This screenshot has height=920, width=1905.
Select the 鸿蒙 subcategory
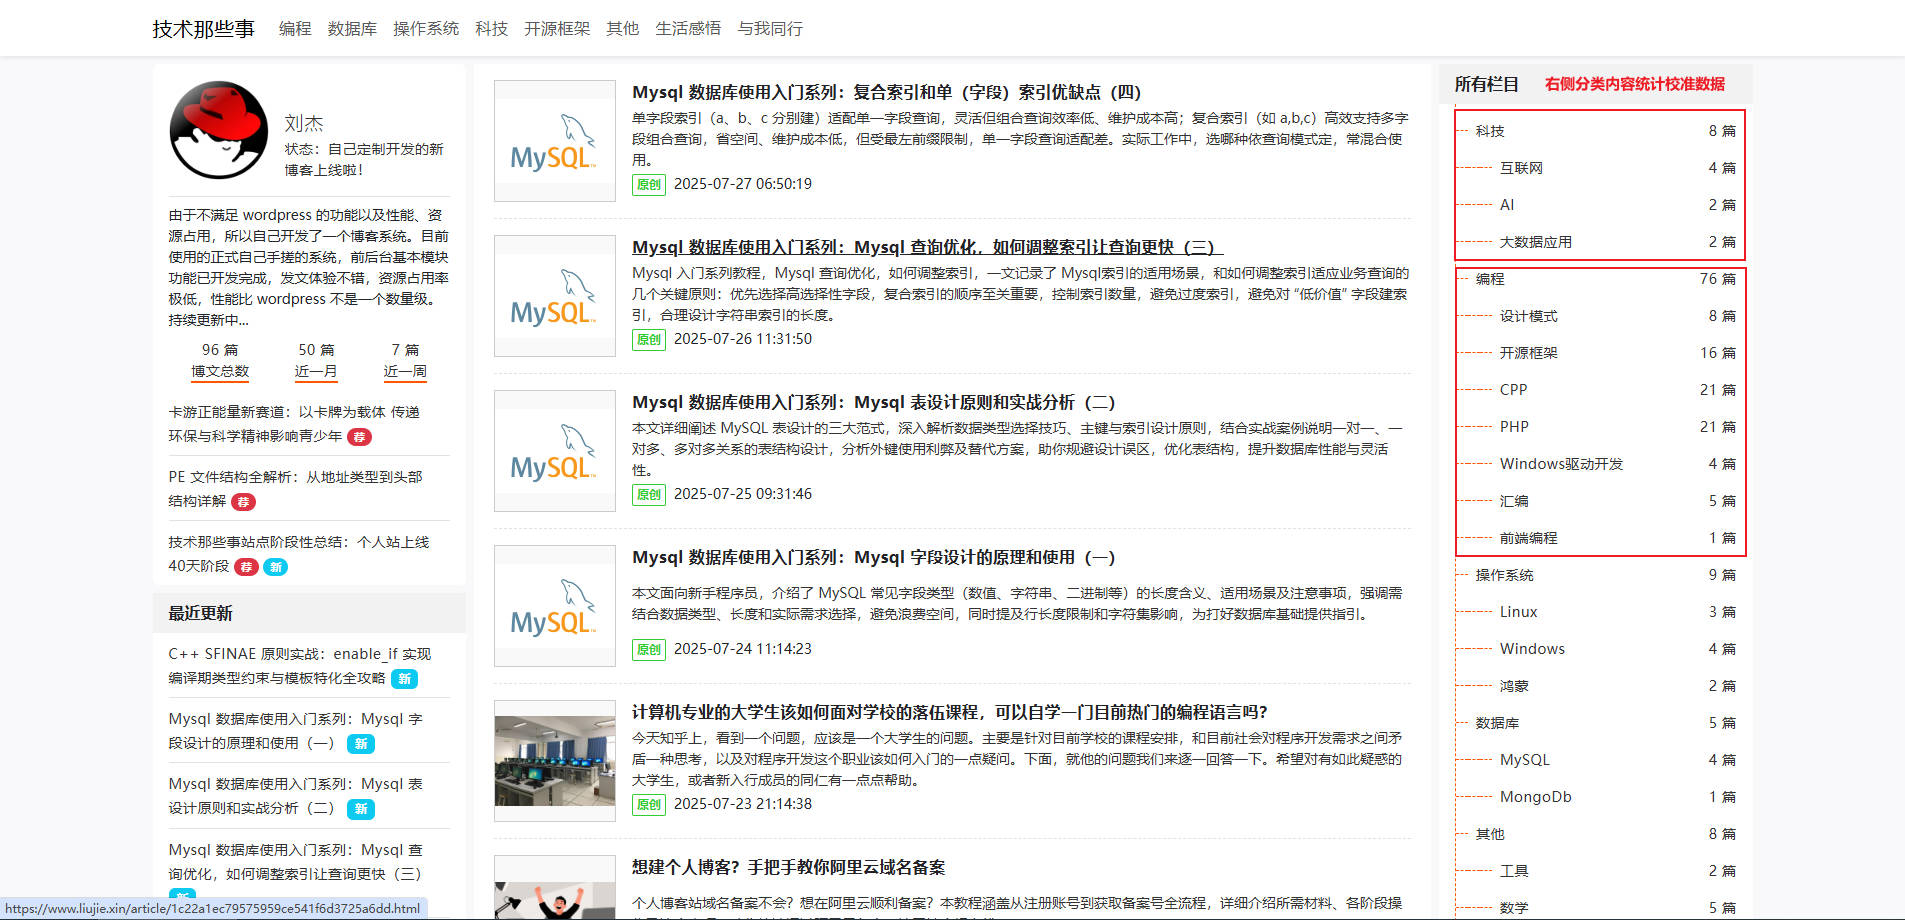[1514, 686]
